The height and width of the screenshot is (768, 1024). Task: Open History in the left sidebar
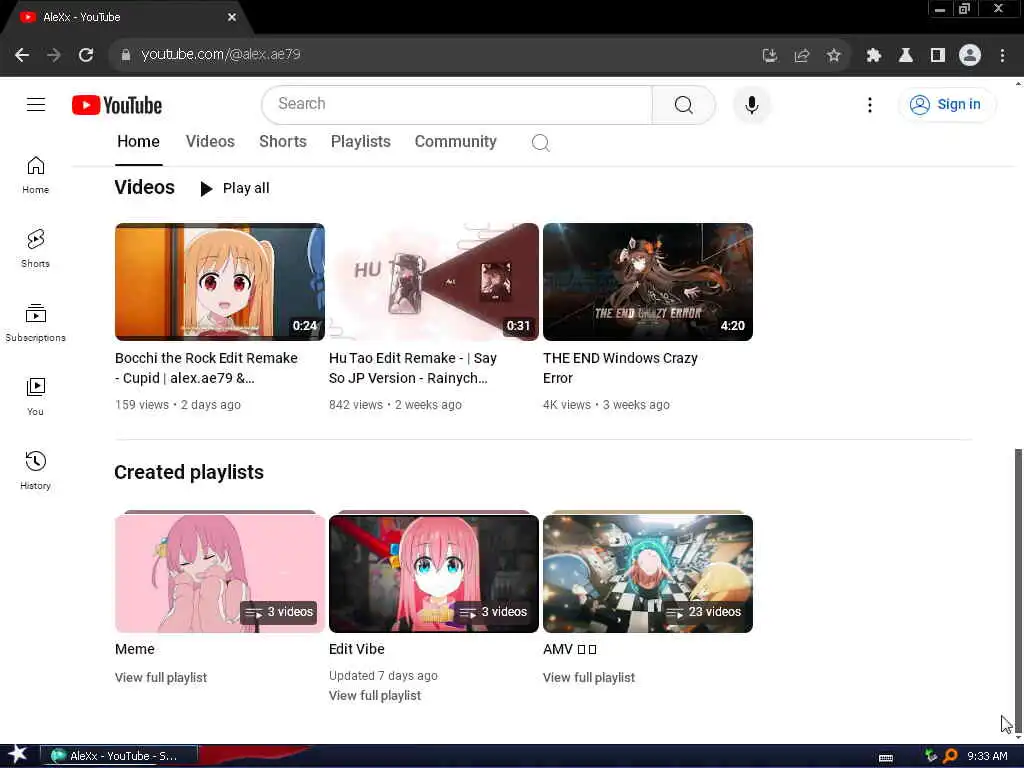point(35,470)
